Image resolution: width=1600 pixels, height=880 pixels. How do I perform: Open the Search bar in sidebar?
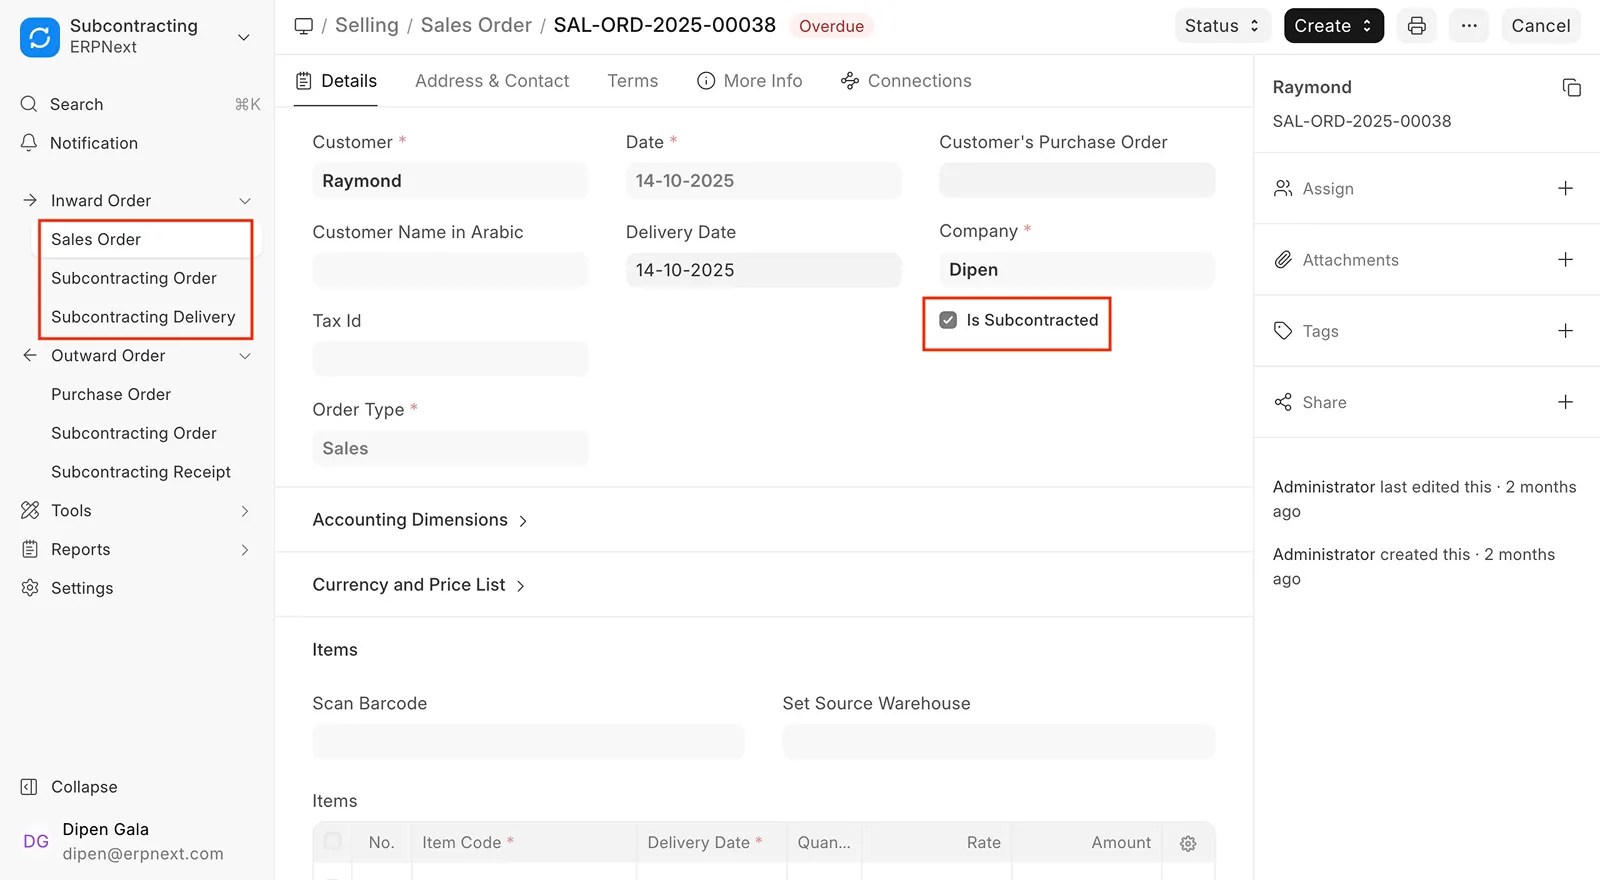pos(140,104)
